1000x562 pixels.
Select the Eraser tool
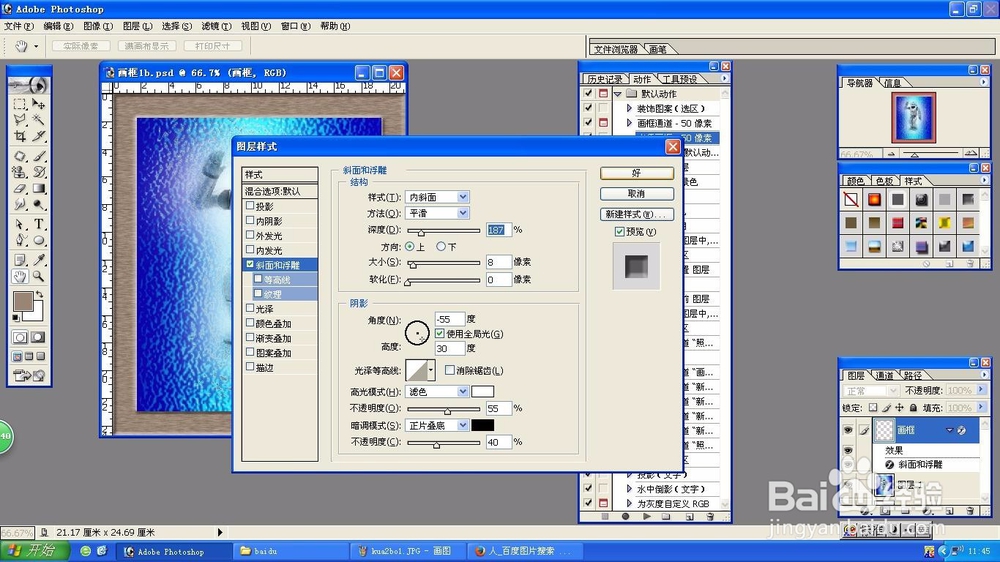20,188
